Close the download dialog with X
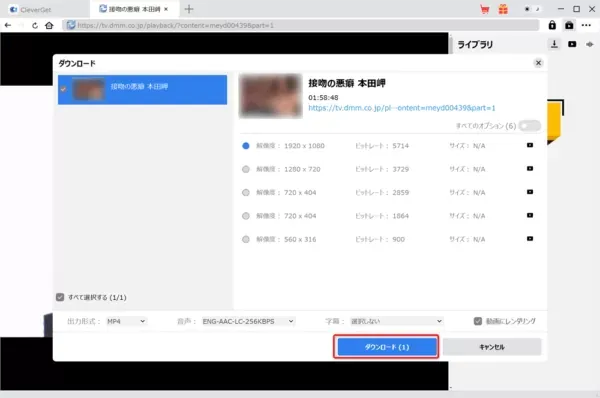 pos(538,63)
